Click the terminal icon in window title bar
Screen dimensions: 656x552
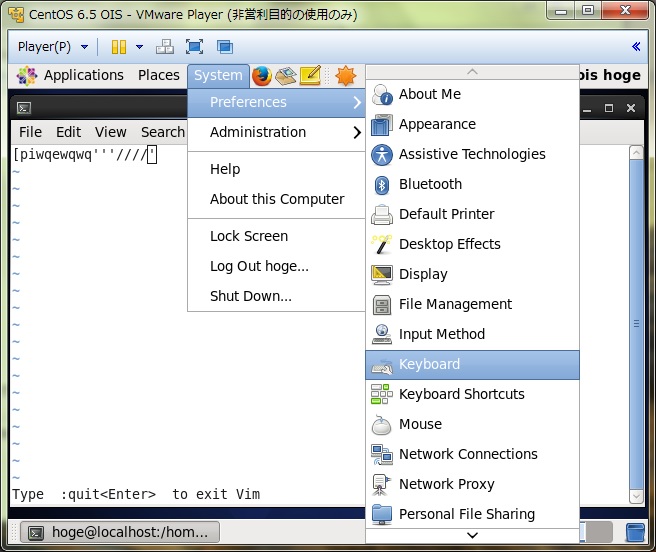23,108
